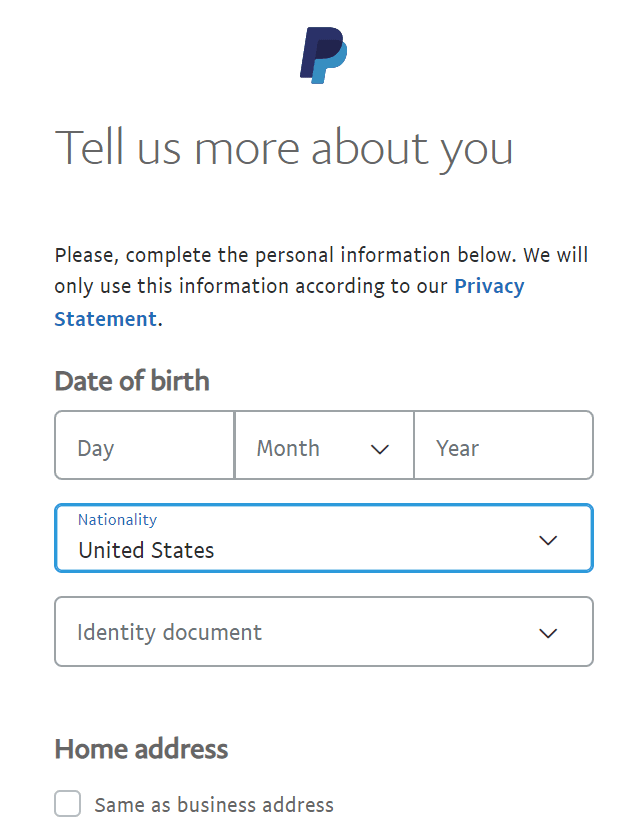Click the "Identity document" placeholder text
640x826 pixels.
[169, 632]
